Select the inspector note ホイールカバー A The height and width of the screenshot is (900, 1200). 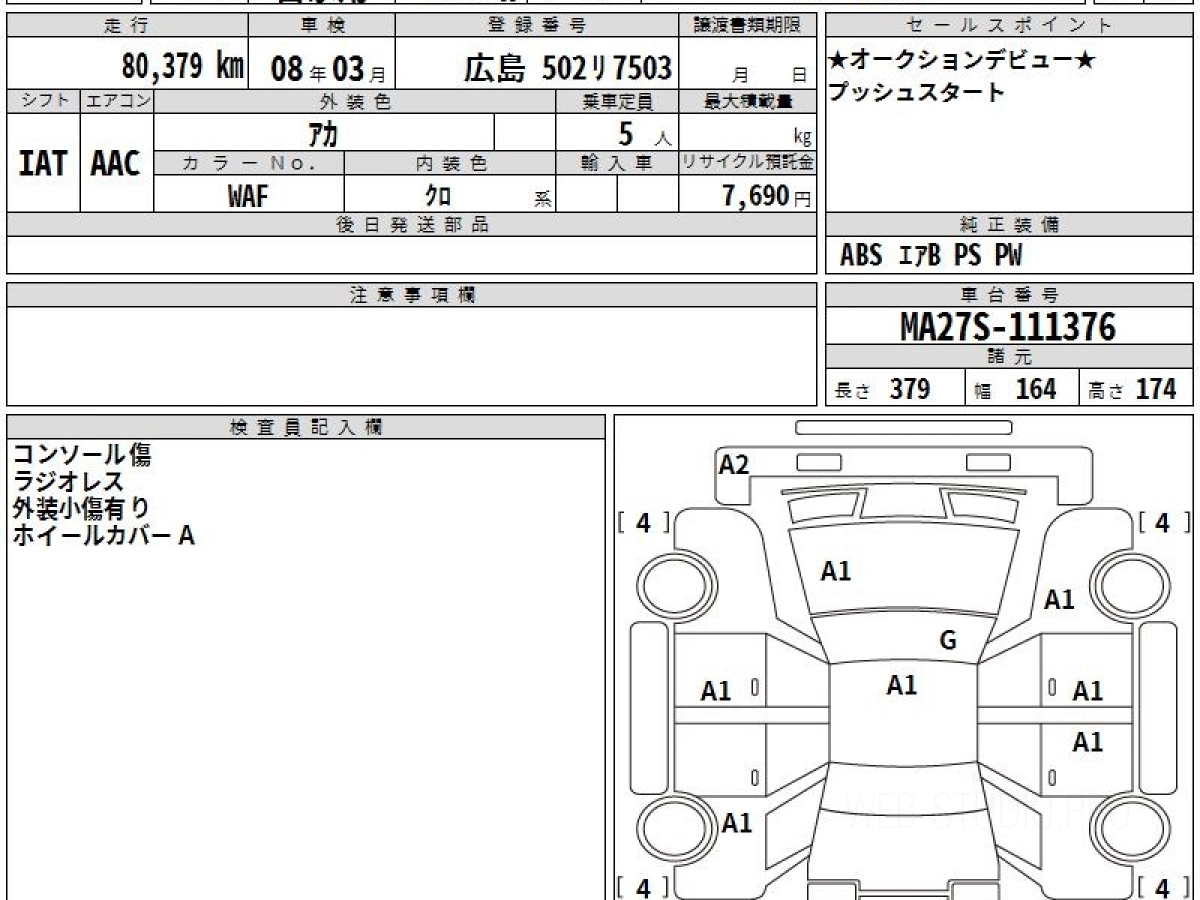[x=103, y=536]
